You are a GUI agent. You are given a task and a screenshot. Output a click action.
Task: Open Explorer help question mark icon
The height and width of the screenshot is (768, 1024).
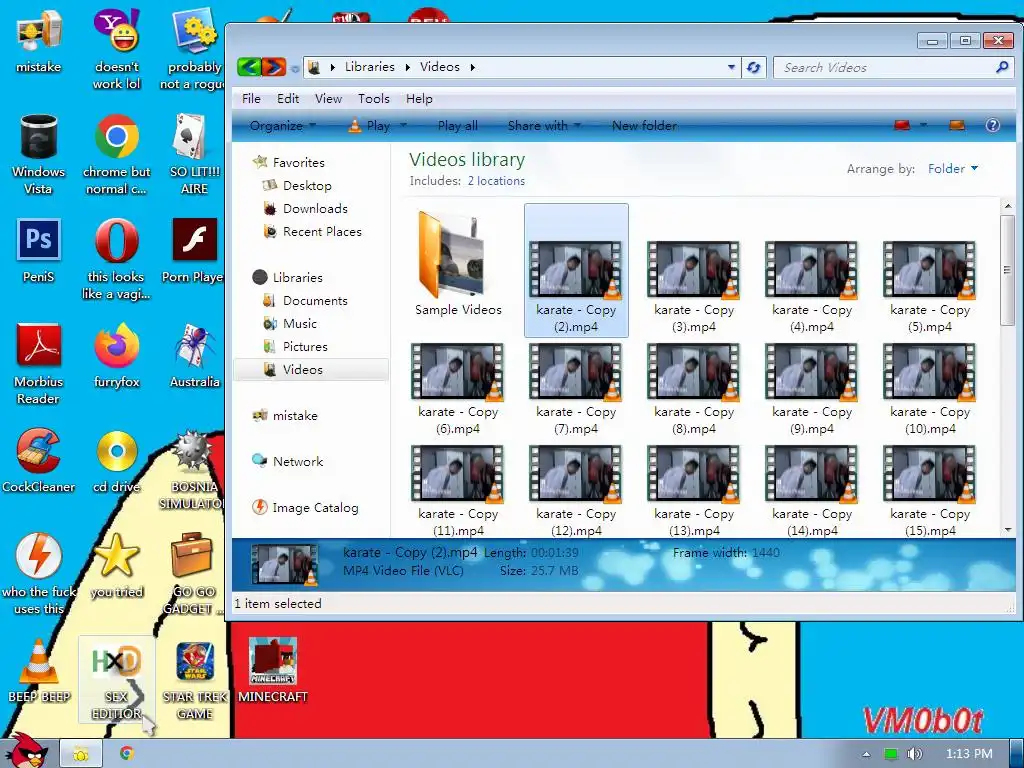pyautogui.click(x=992, y=125)
